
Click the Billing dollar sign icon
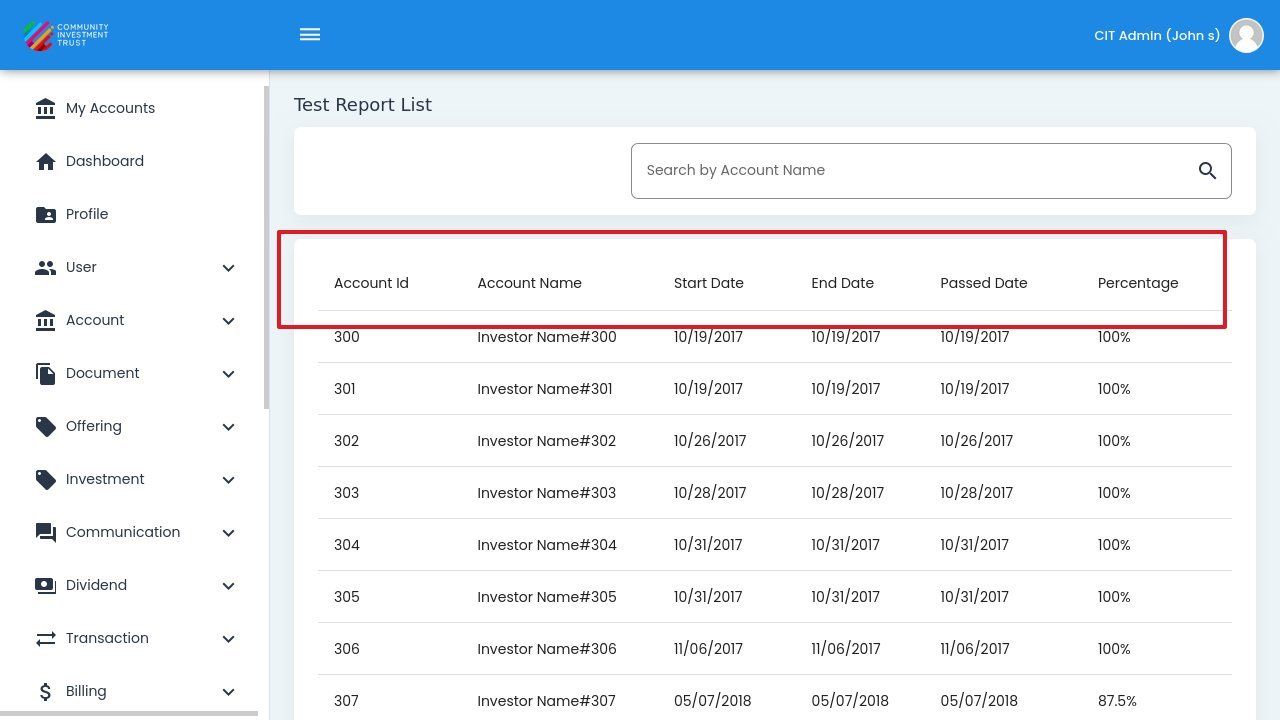pyautogui.click(x=46, y=692)
